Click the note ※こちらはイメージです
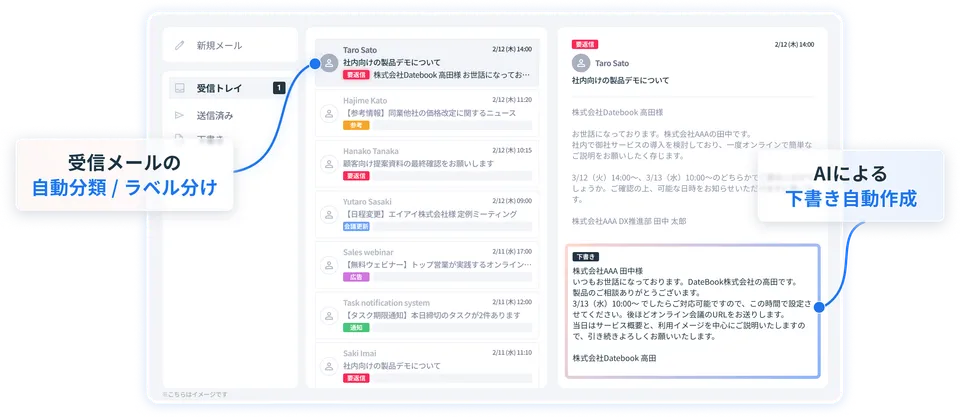 (195, 394)
